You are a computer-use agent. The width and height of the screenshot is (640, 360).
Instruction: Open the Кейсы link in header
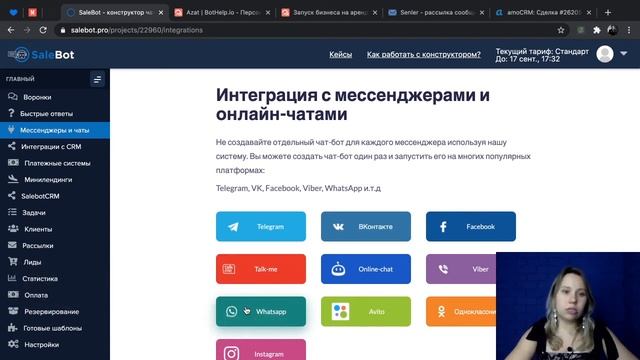pyautogui.click(x=340, y=54)
